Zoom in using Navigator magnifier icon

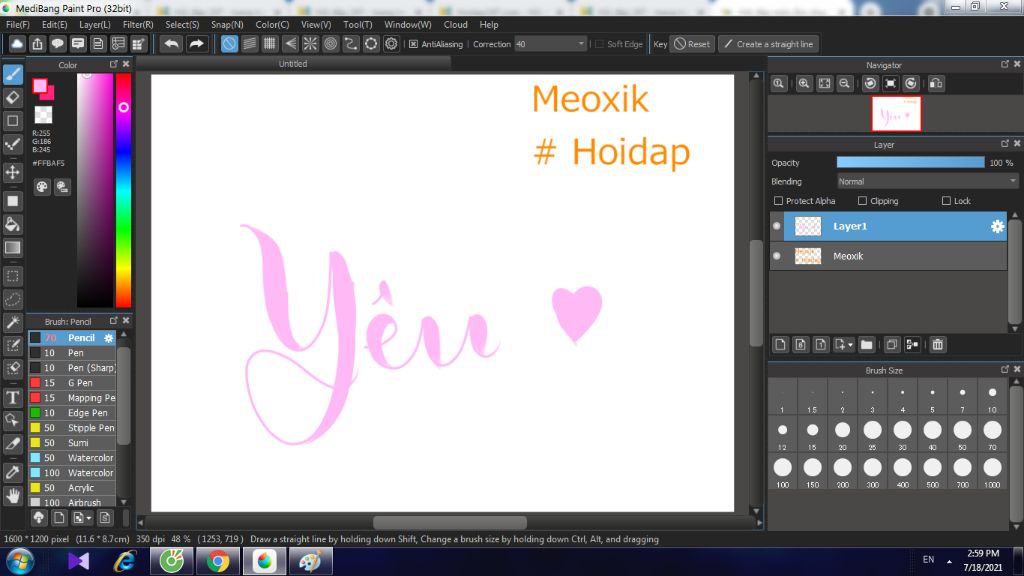point(804,84)
